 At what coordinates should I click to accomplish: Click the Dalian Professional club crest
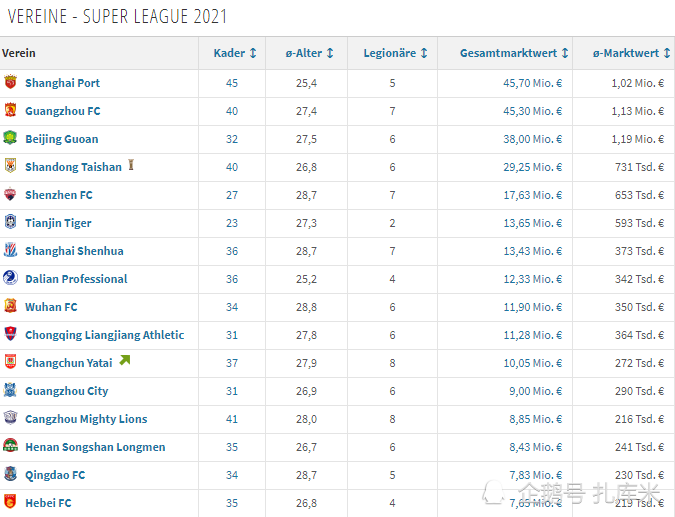(x=10, y=278)
